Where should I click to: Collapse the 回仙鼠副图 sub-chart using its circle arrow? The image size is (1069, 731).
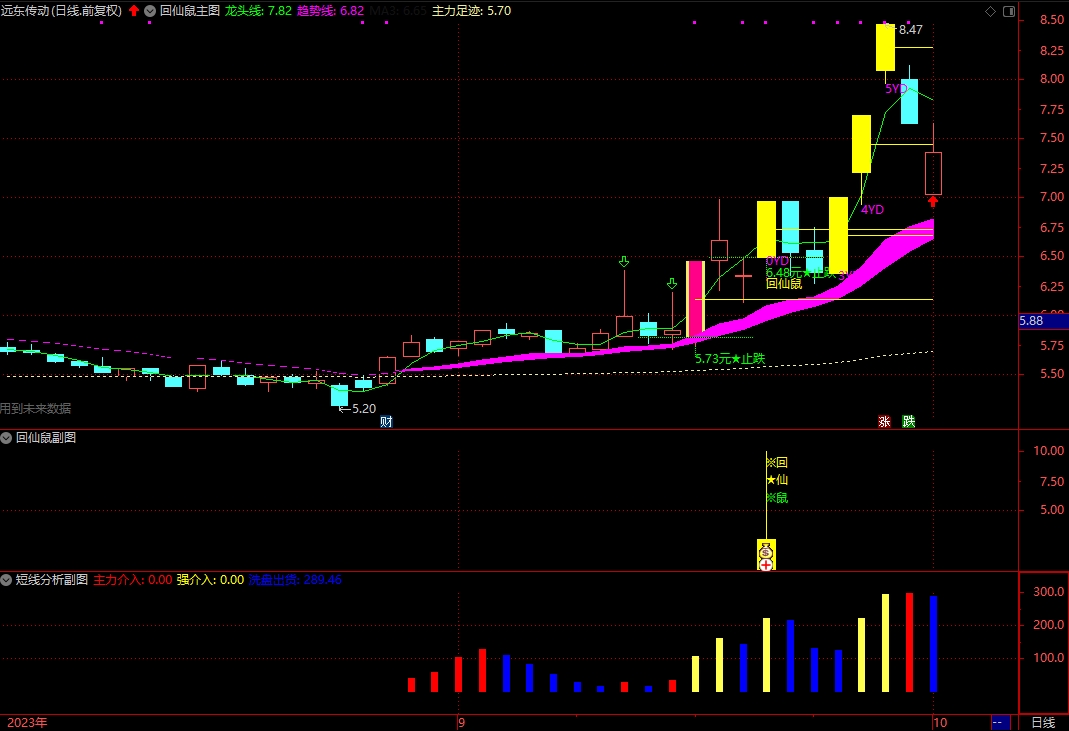[x=6, y=438]
